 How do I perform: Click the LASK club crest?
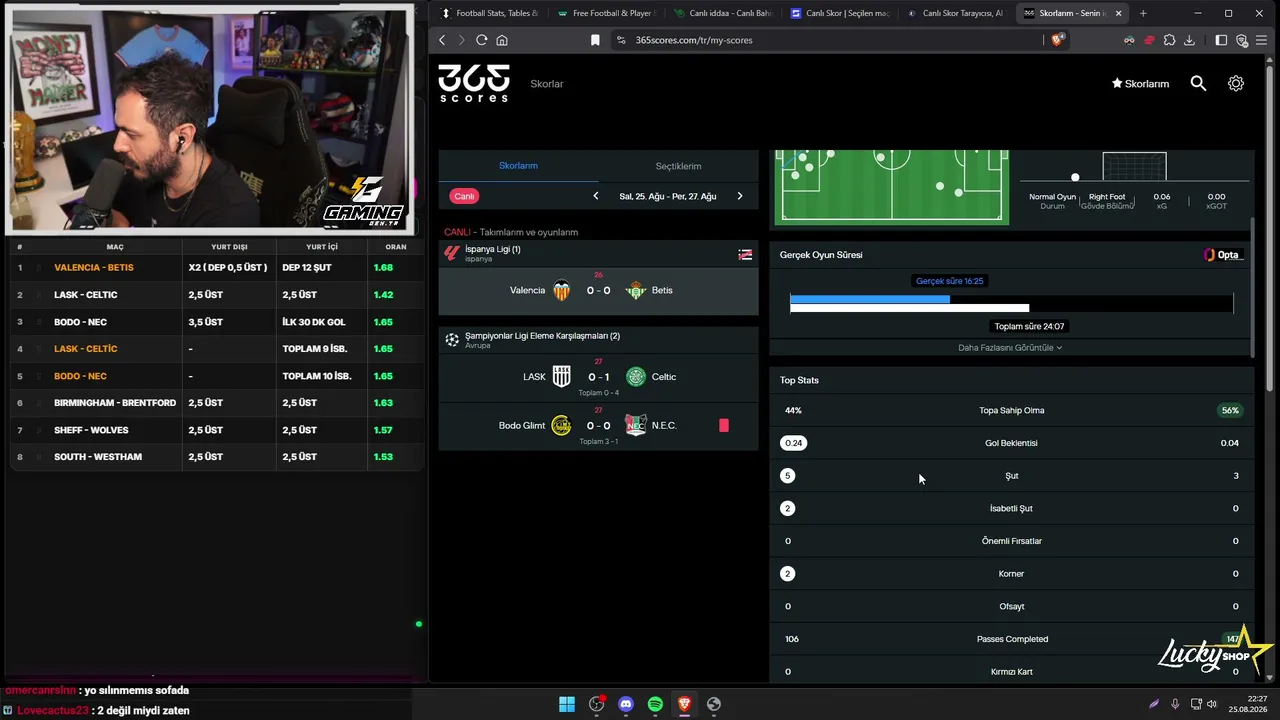point(562,377)
